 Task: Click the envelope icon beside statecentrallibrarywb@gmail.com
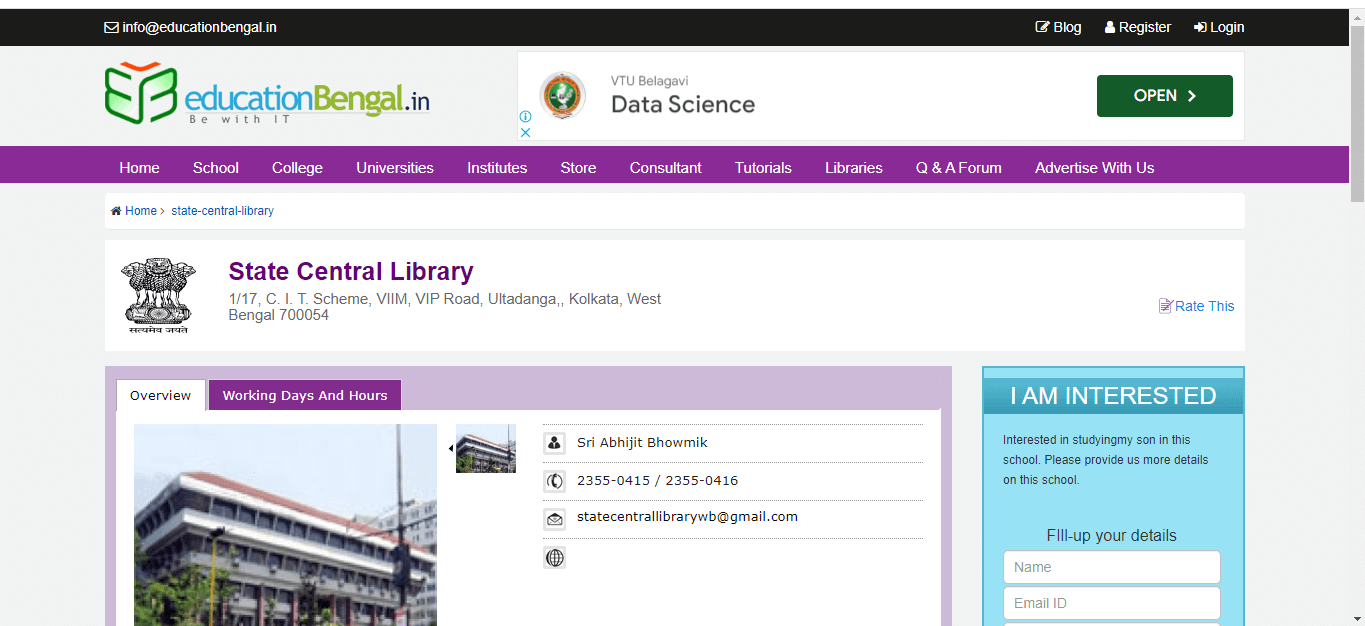[x=554, y=518]
